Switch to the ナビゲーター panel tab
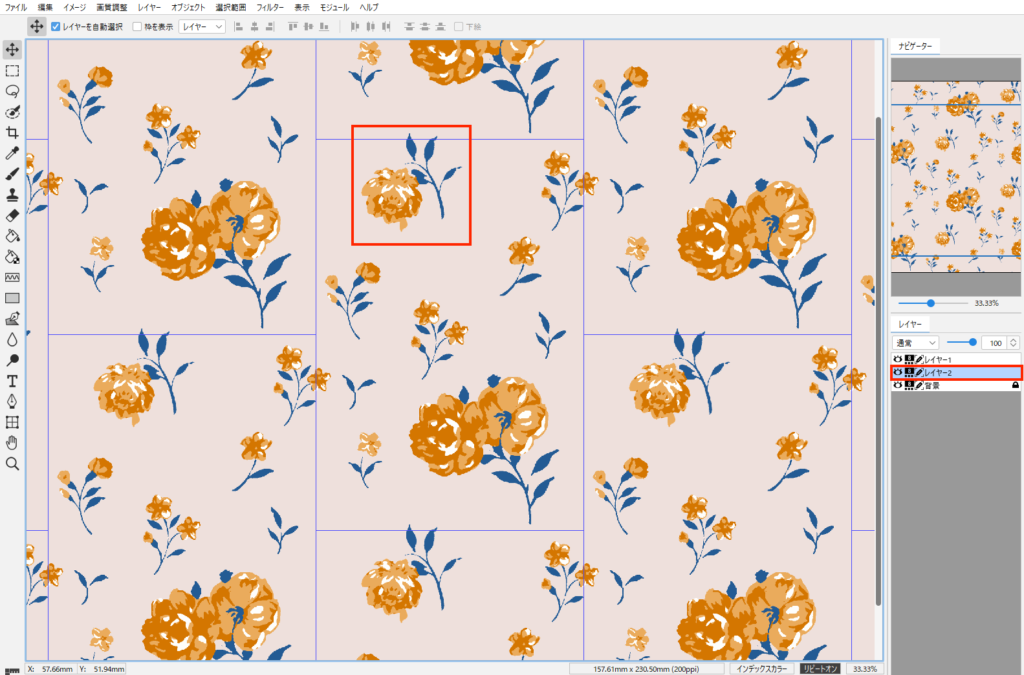1024x675 pixels. (915, 46)
